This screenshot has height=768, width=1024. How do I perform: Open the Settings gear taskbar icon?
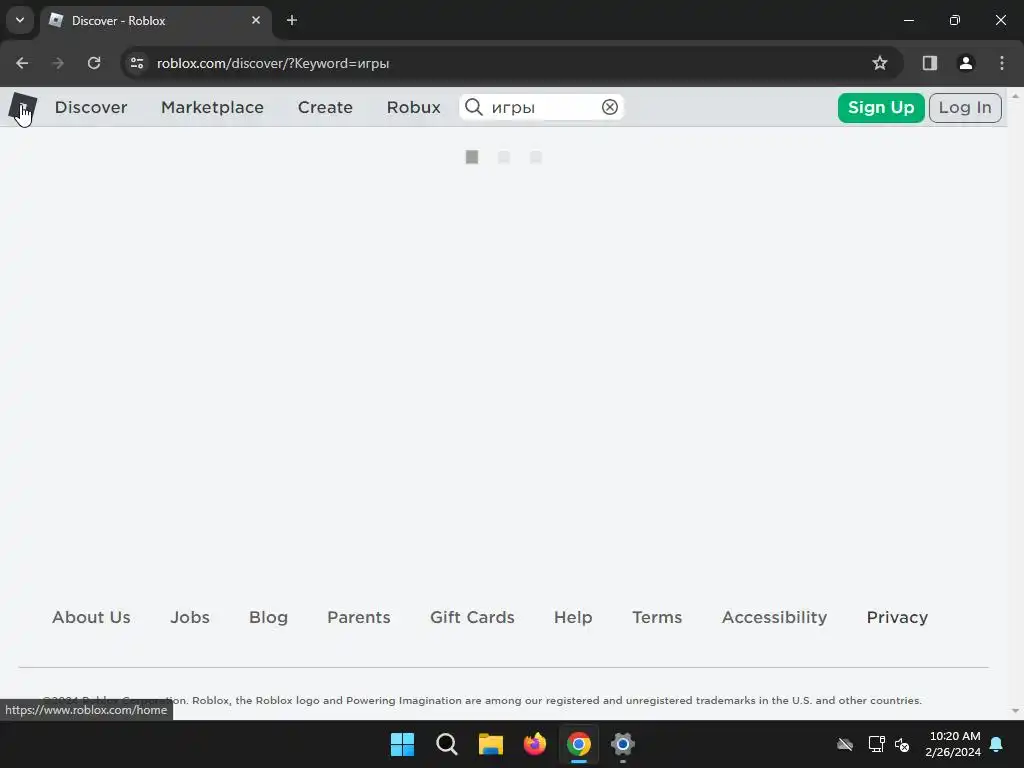pos(623,744)
